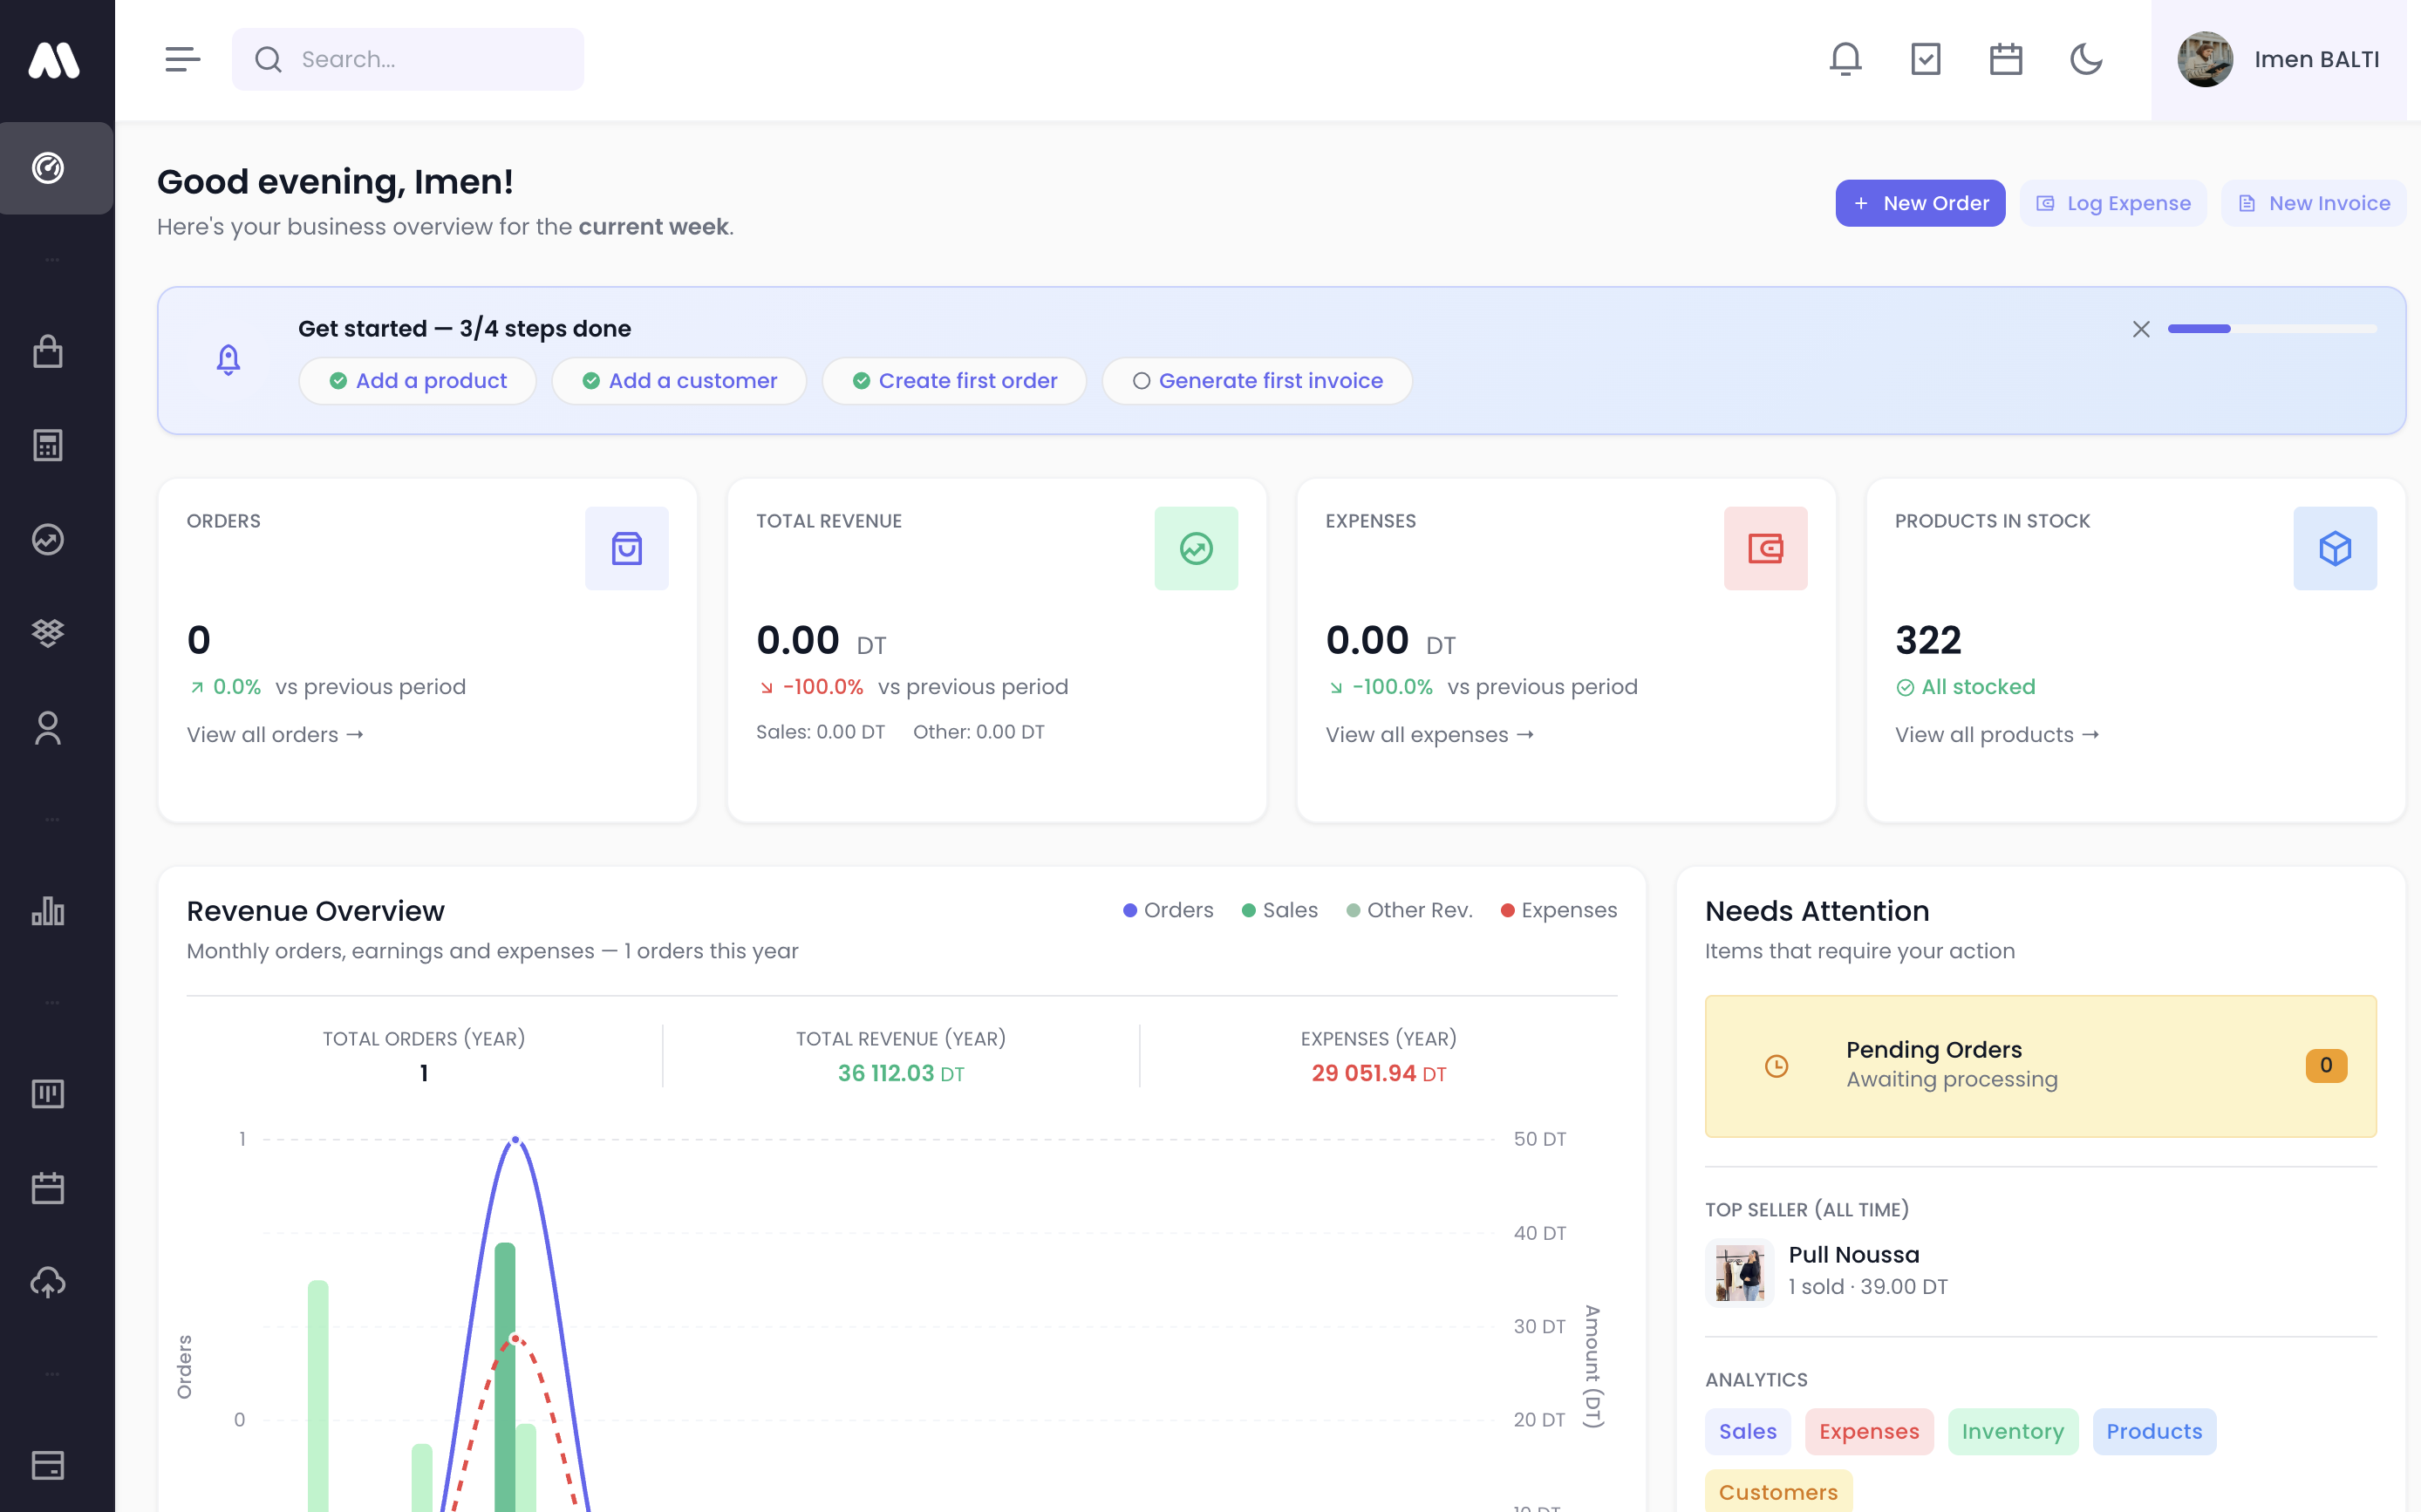
Task: Open the Customers analytics tab
Action: coord(1777,1491)
